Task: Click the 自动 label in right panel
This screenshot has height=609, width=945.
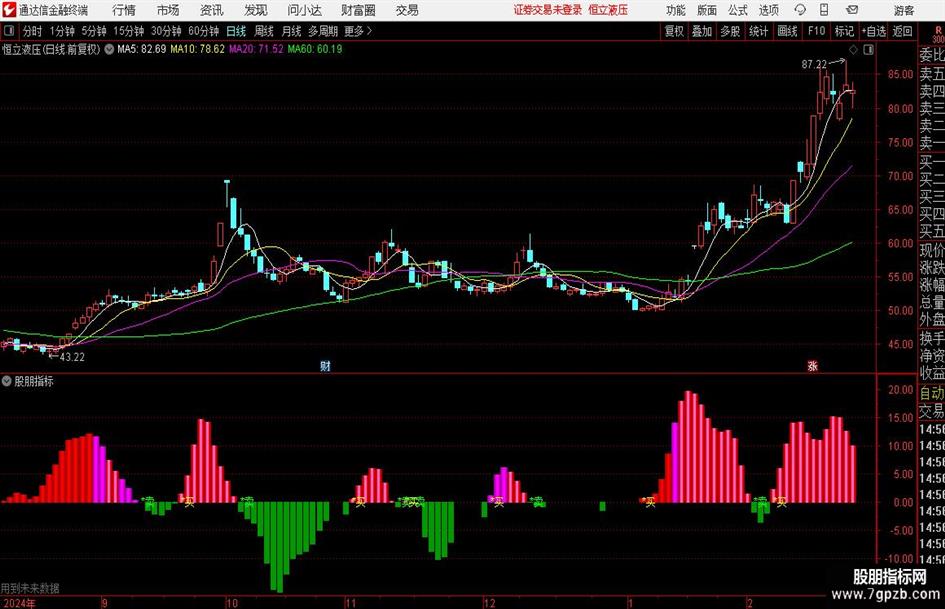Action: click(932, 393)
